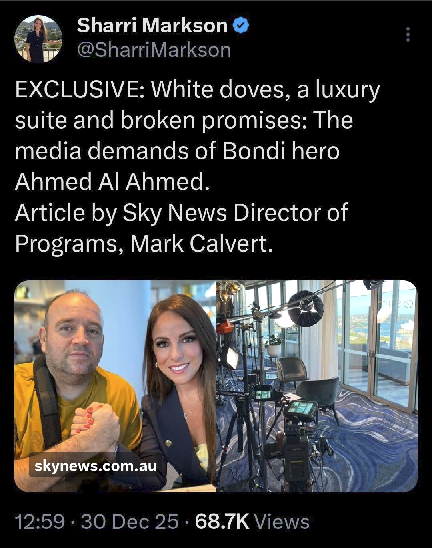Click the blue verified badge
Image resolution: width=432 pixels, height=548 pixels.
pos(241,26)
